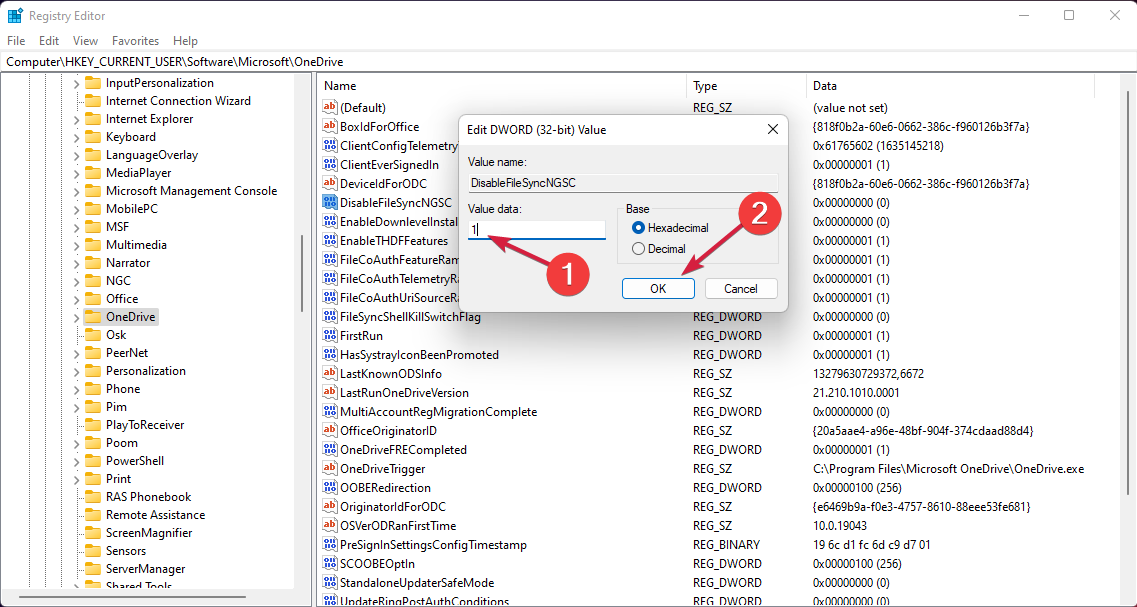The image size is (1137, 607).
Task: Open the Edit menu
Action: pos(49,41)
